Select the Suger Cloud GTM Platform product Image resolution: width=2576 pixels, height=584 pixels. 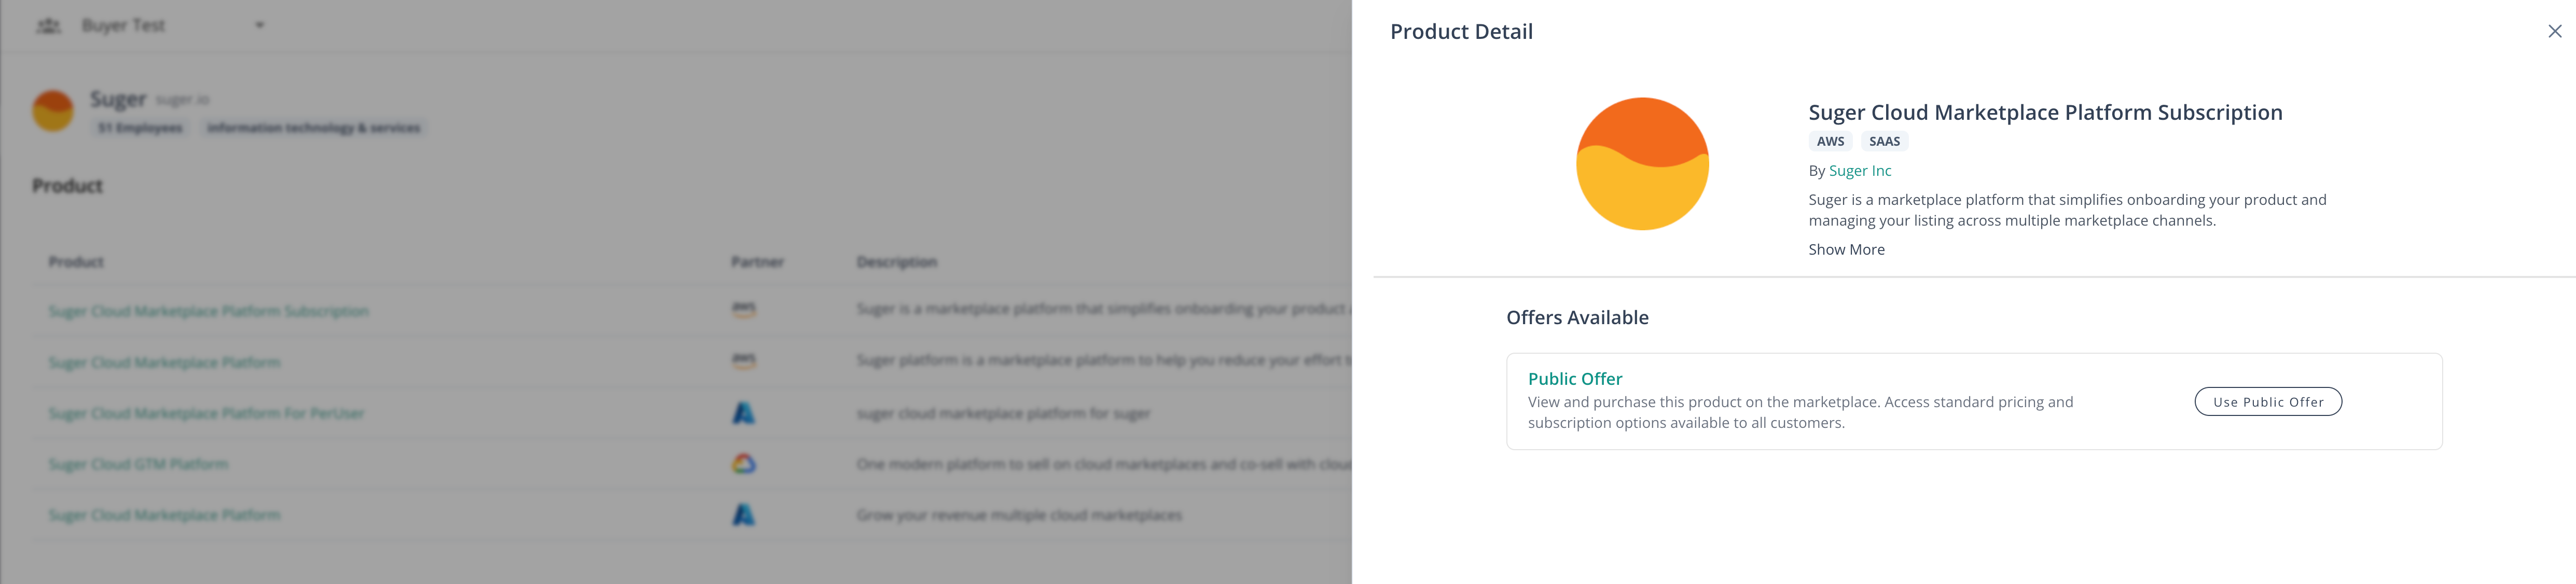click(x=139, y=463)
